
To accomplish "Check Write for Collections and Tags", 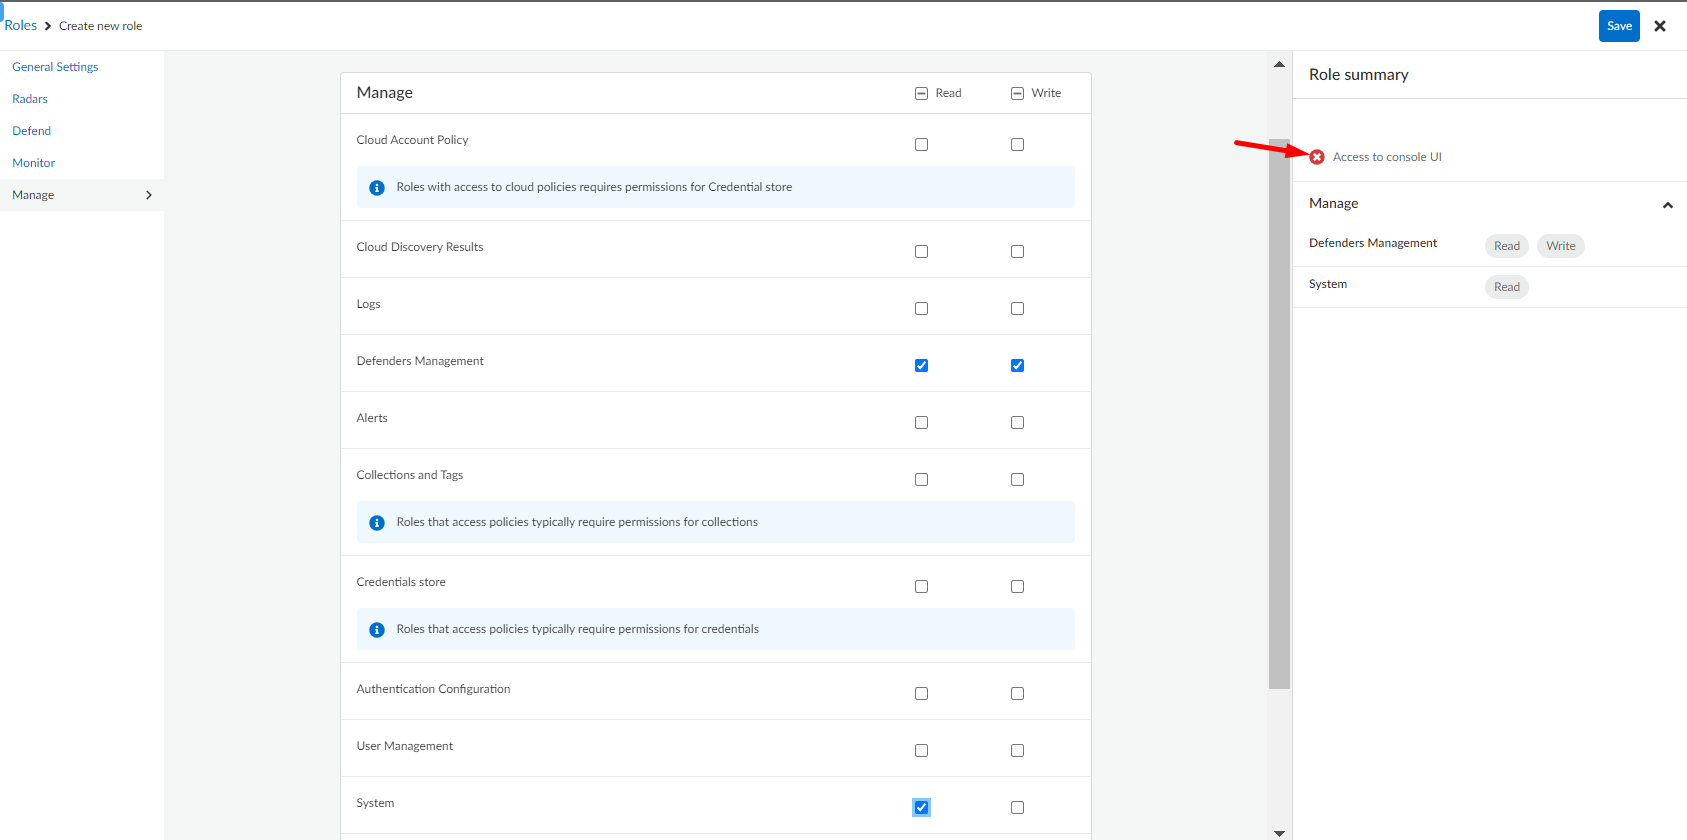I will 1017,479.
